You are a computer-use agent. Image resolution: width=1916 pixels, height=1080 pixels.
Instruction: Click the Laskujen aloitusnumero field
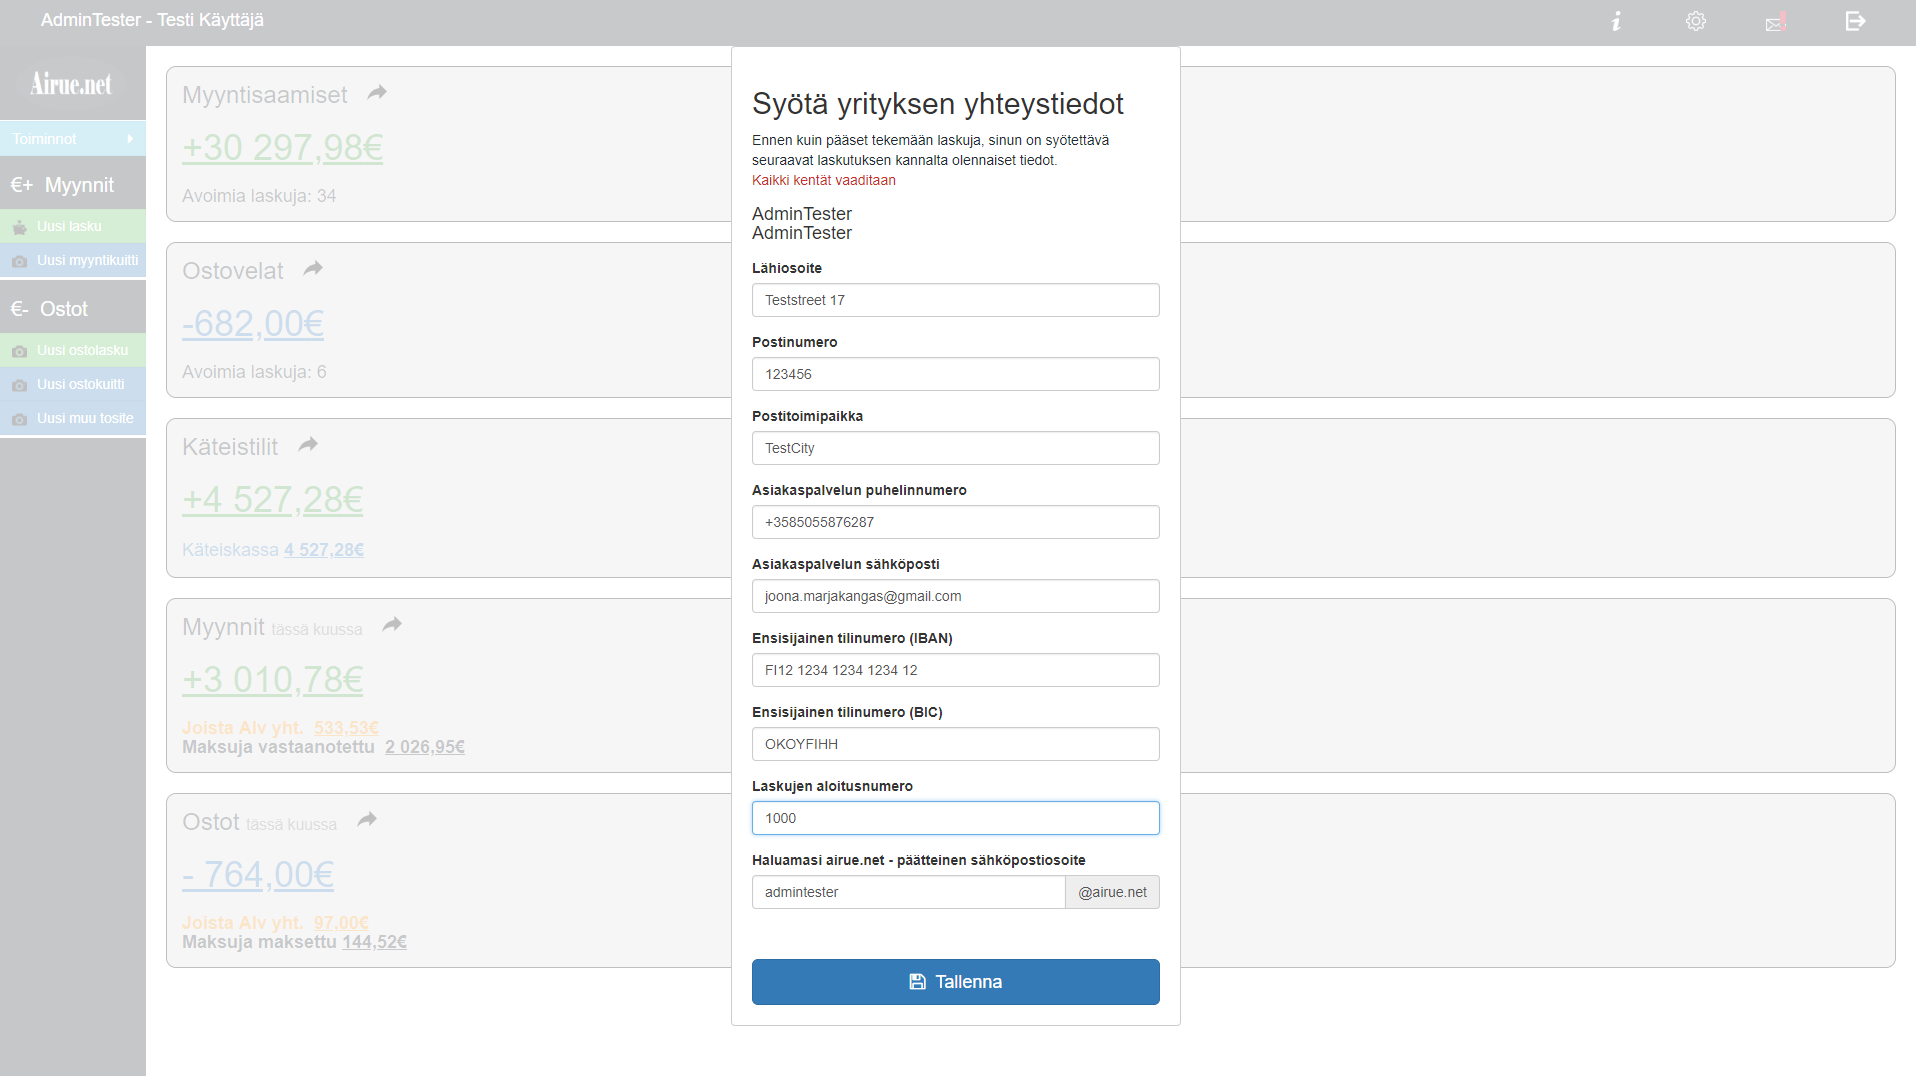(x=955, y=818)
